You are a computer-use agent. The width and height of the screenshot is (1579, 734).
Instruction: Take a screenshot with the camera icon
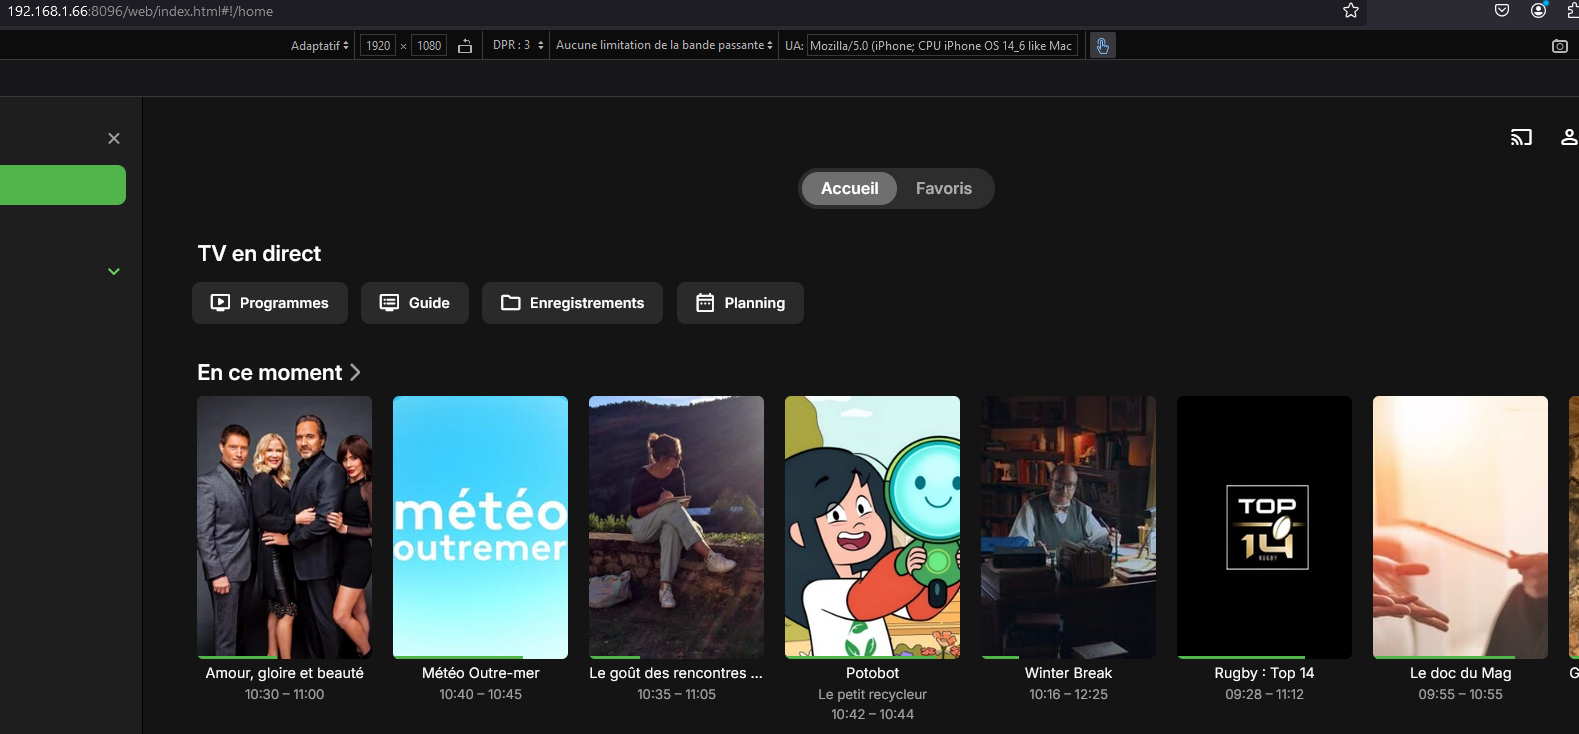[x=1559, y=46]
